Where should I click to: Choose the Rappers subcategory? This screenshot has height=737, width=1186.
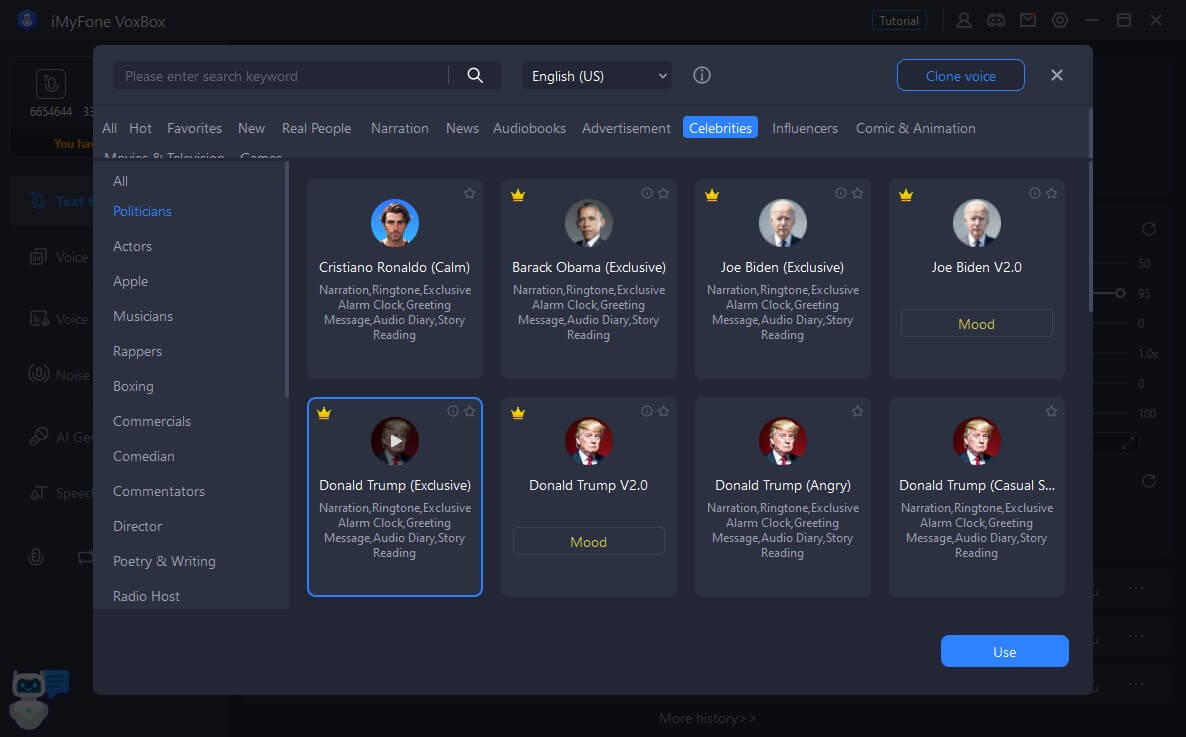pos(137,351)
